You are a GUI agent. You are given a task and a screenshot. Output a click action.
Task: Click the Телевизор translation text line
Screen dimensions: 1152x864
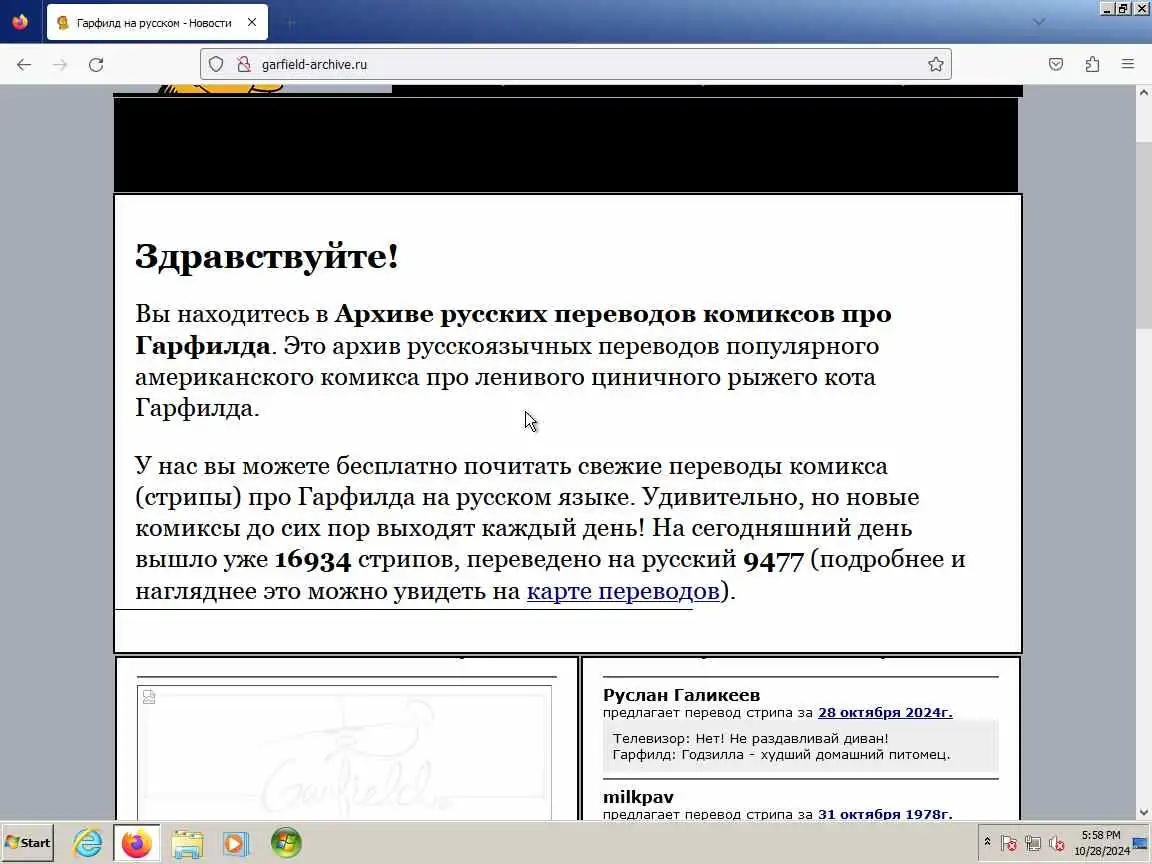(750, 738)
